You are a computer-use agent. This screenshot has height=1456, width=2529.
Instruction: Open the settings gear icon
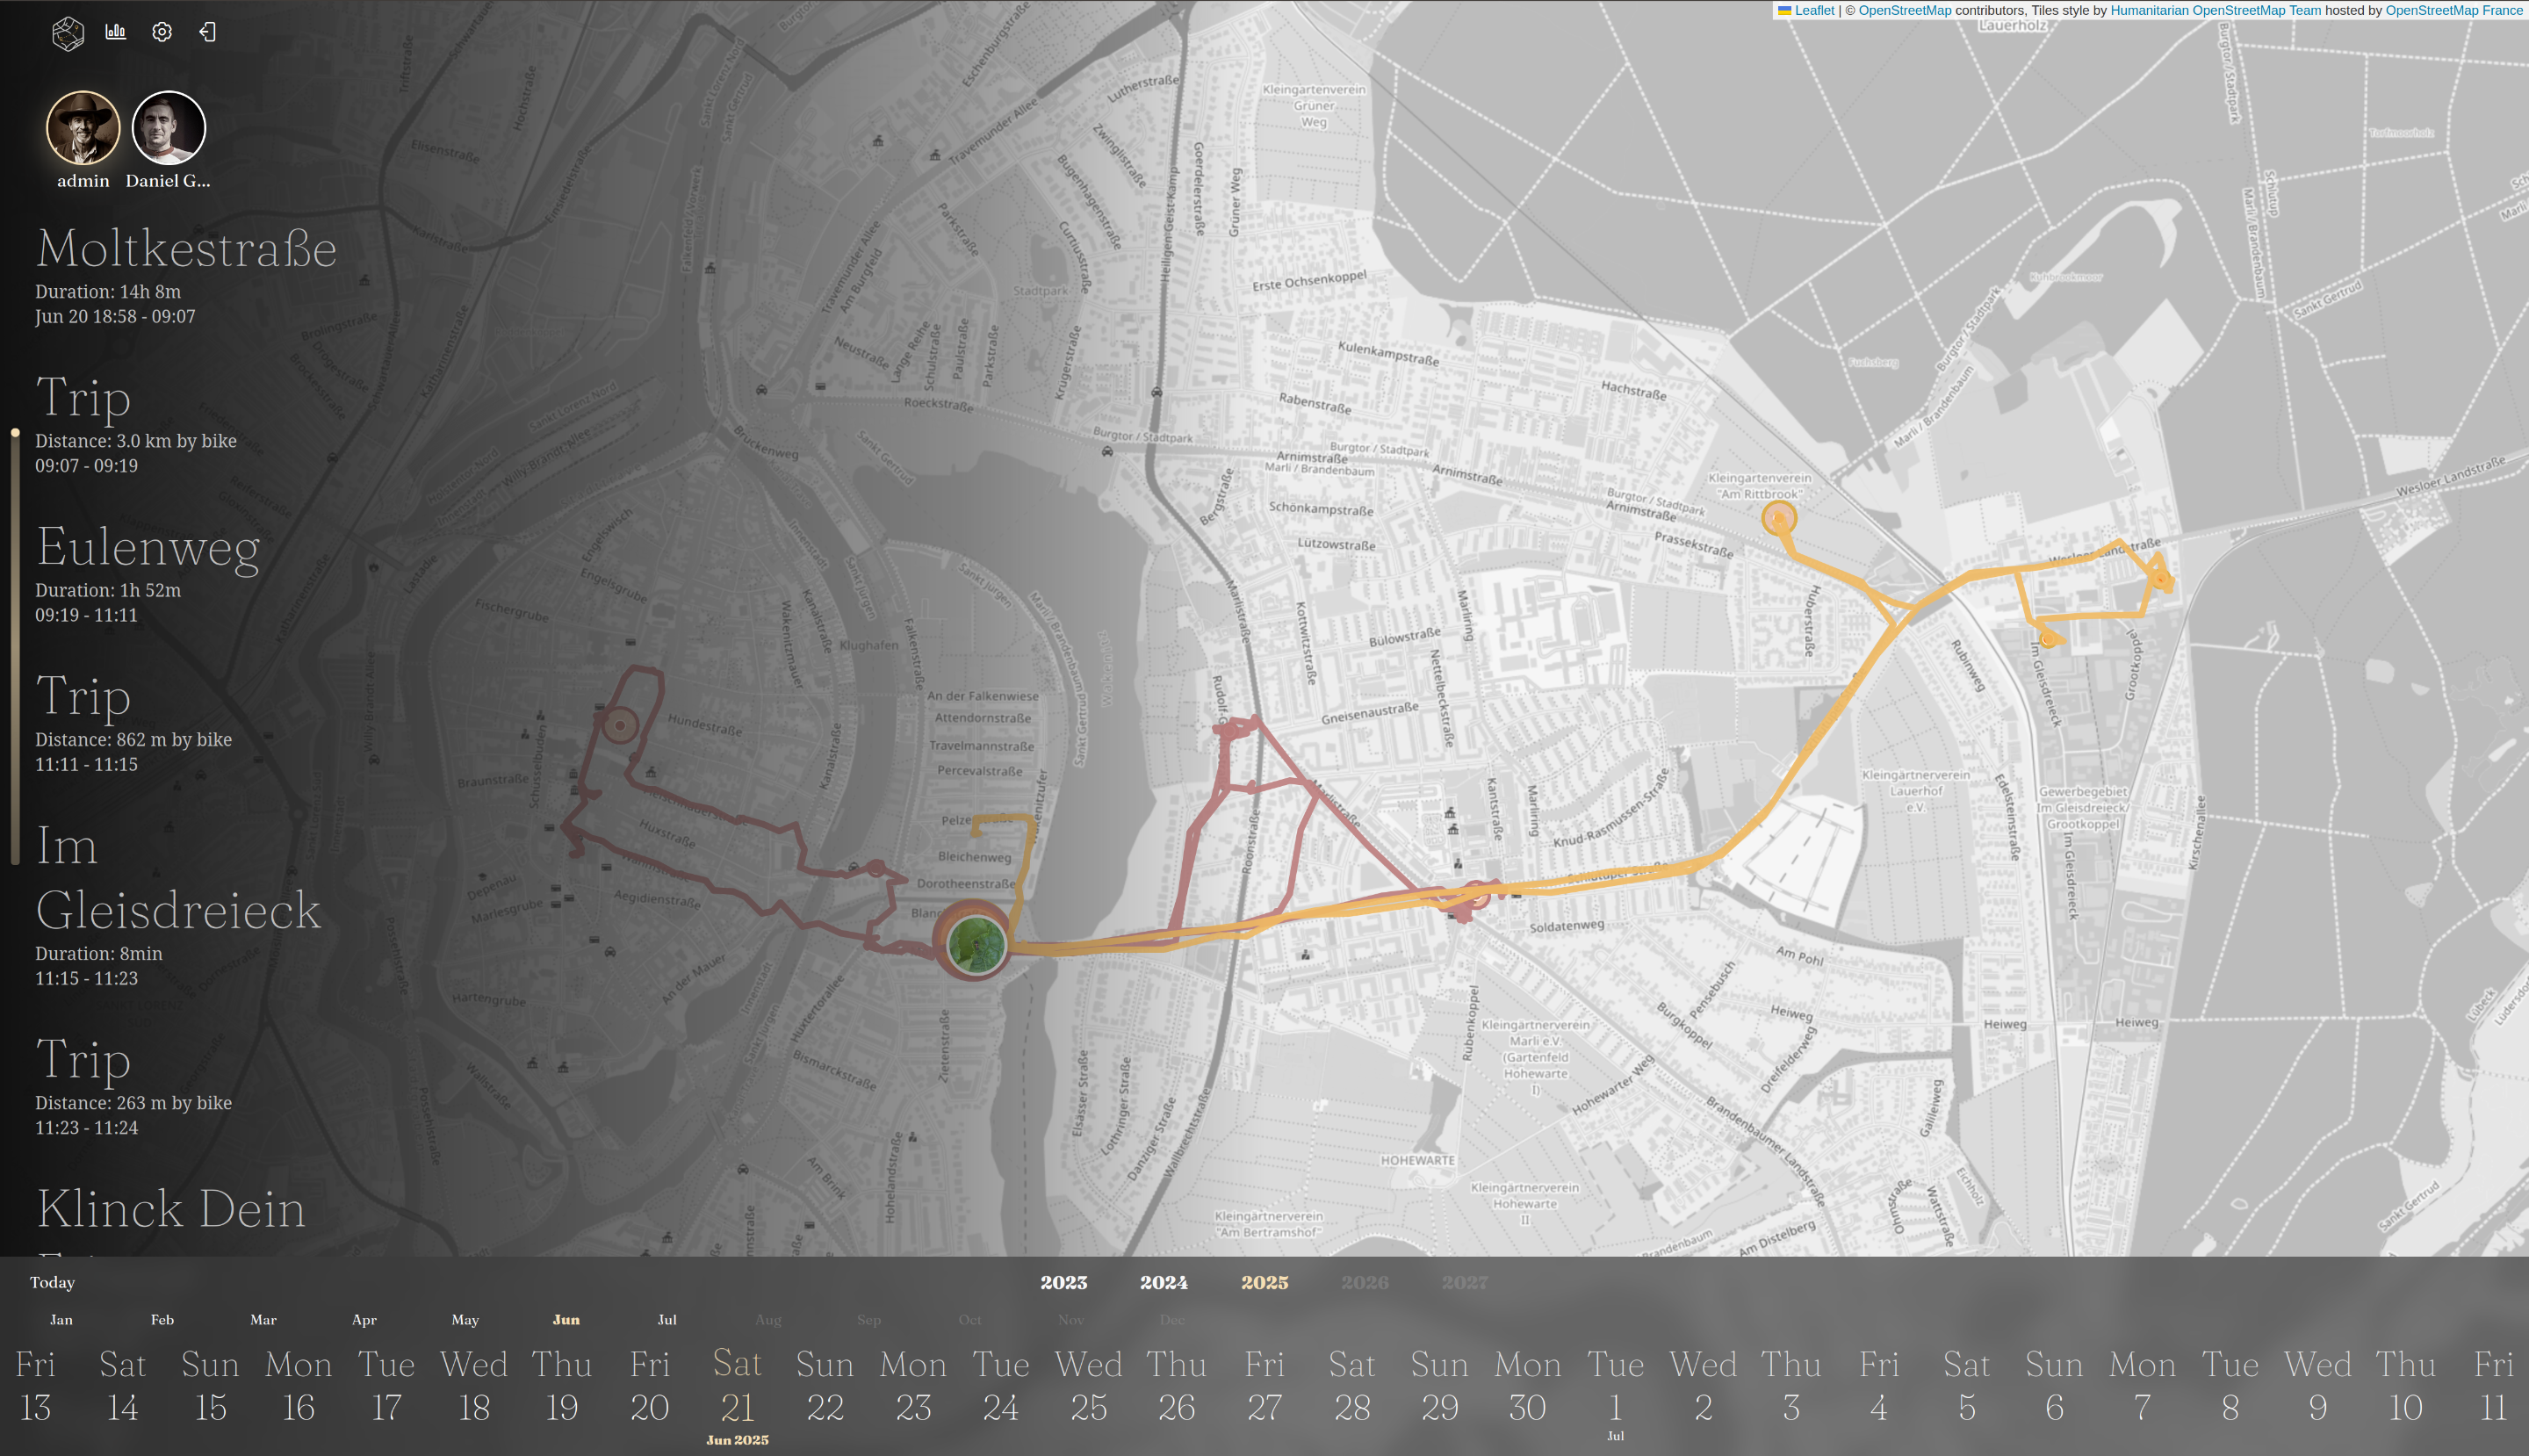(x=162, y=31)
